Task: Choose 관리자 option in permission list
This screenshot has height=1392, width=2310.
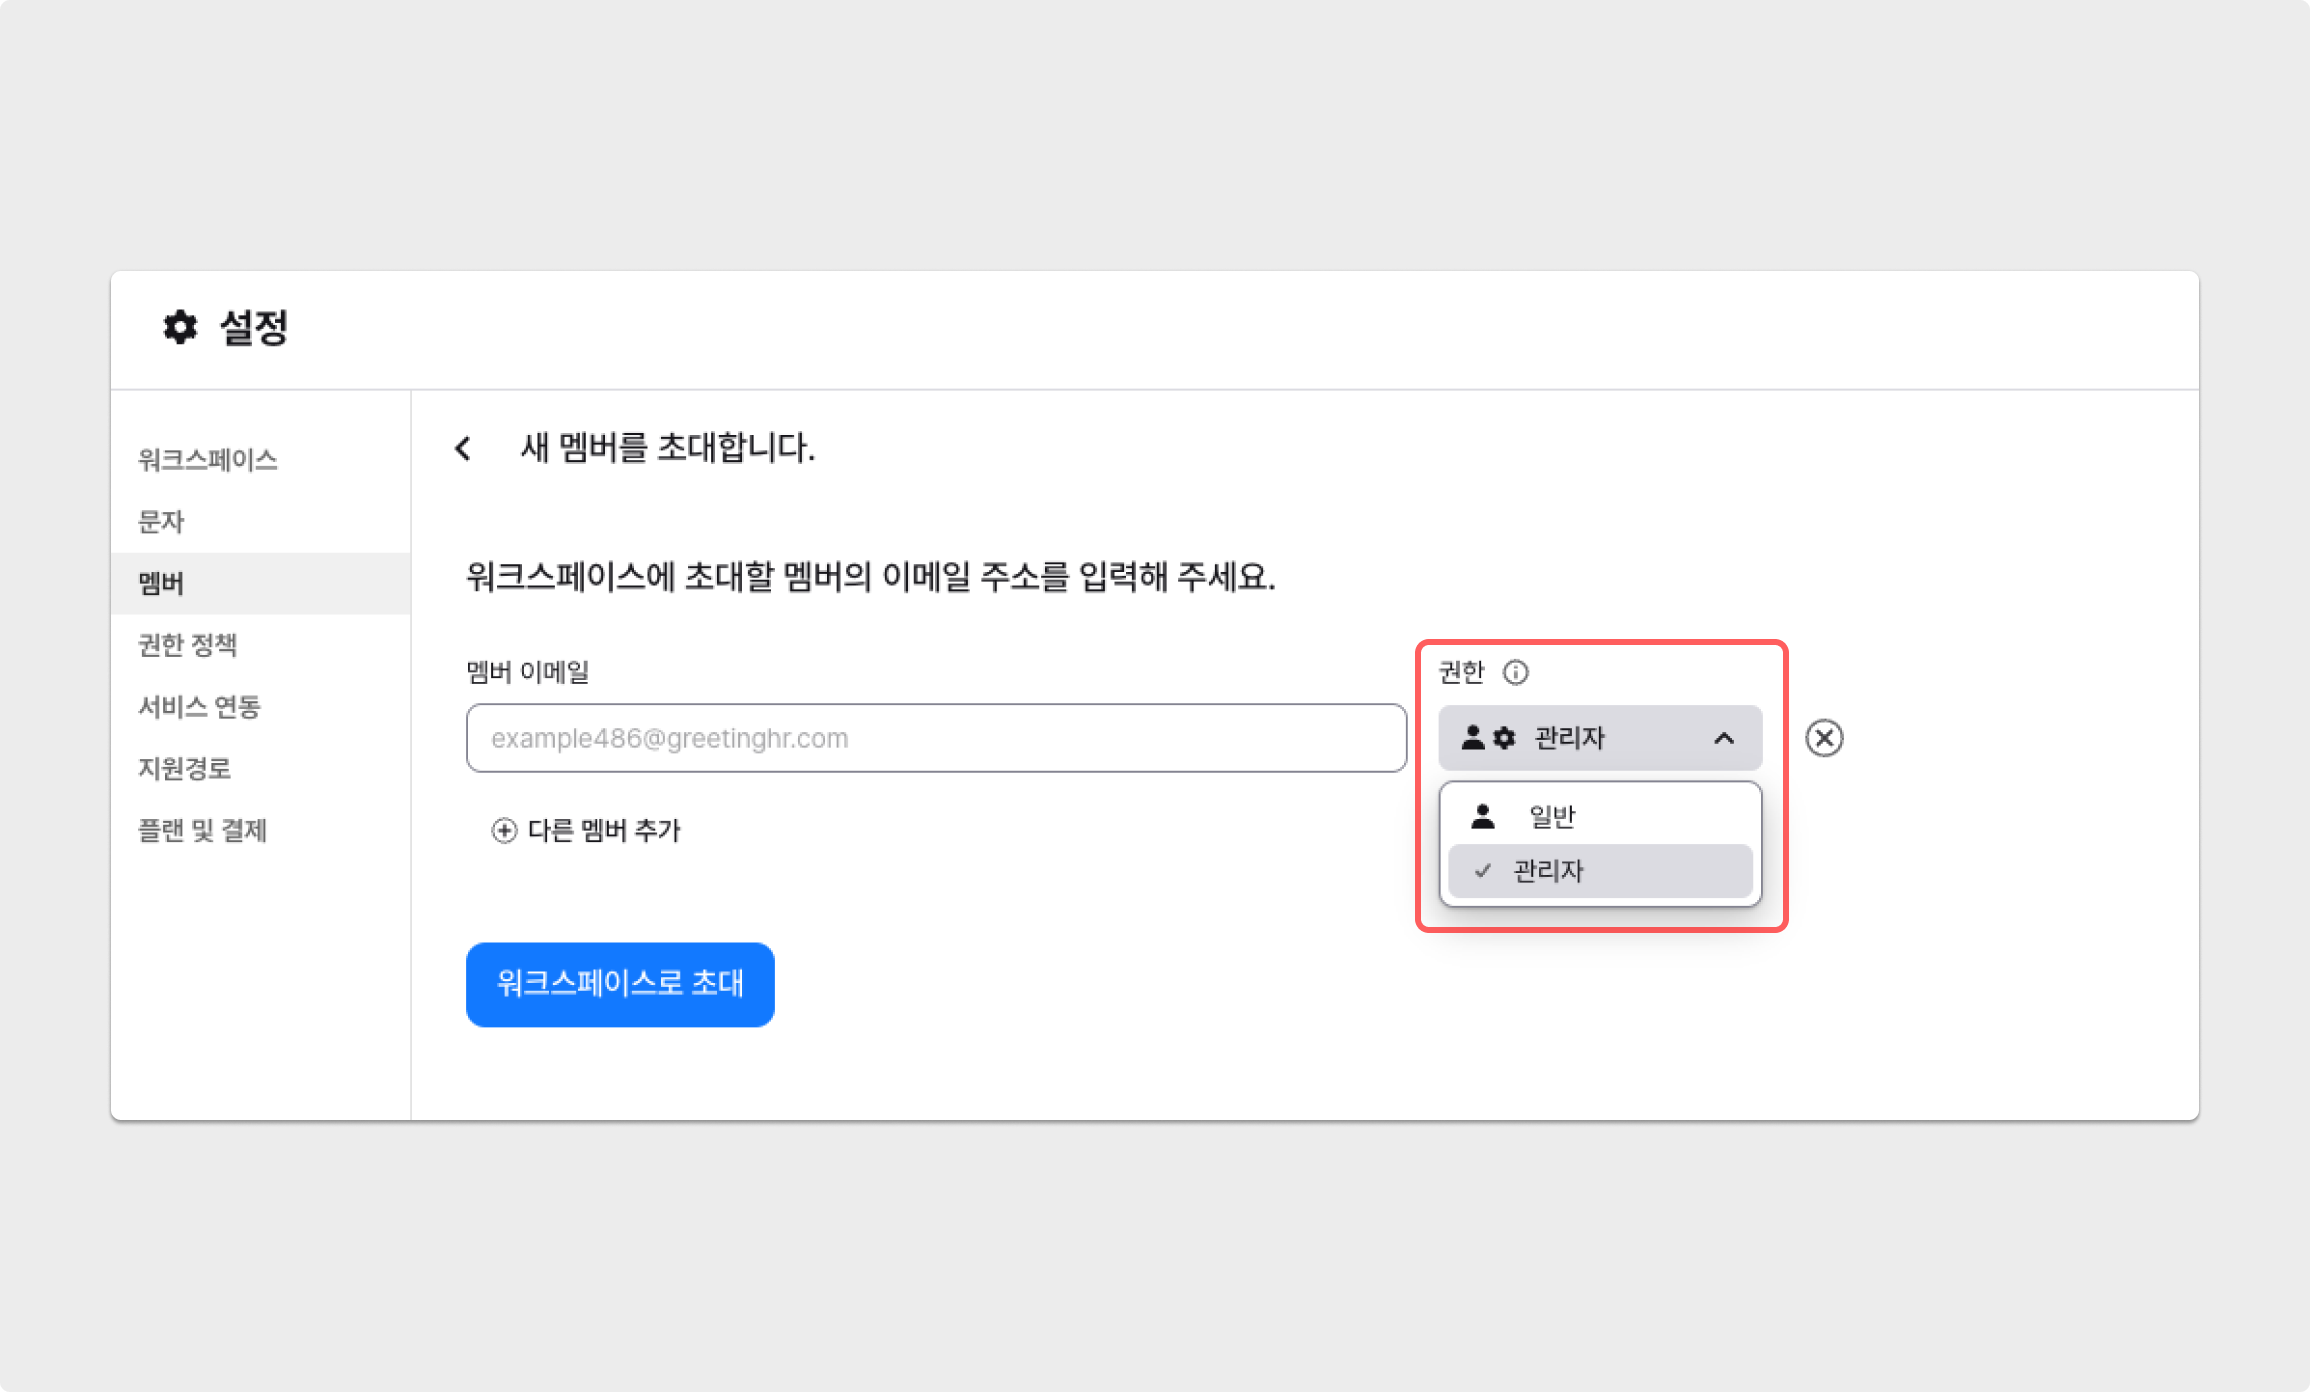Action: point(1548,871)
